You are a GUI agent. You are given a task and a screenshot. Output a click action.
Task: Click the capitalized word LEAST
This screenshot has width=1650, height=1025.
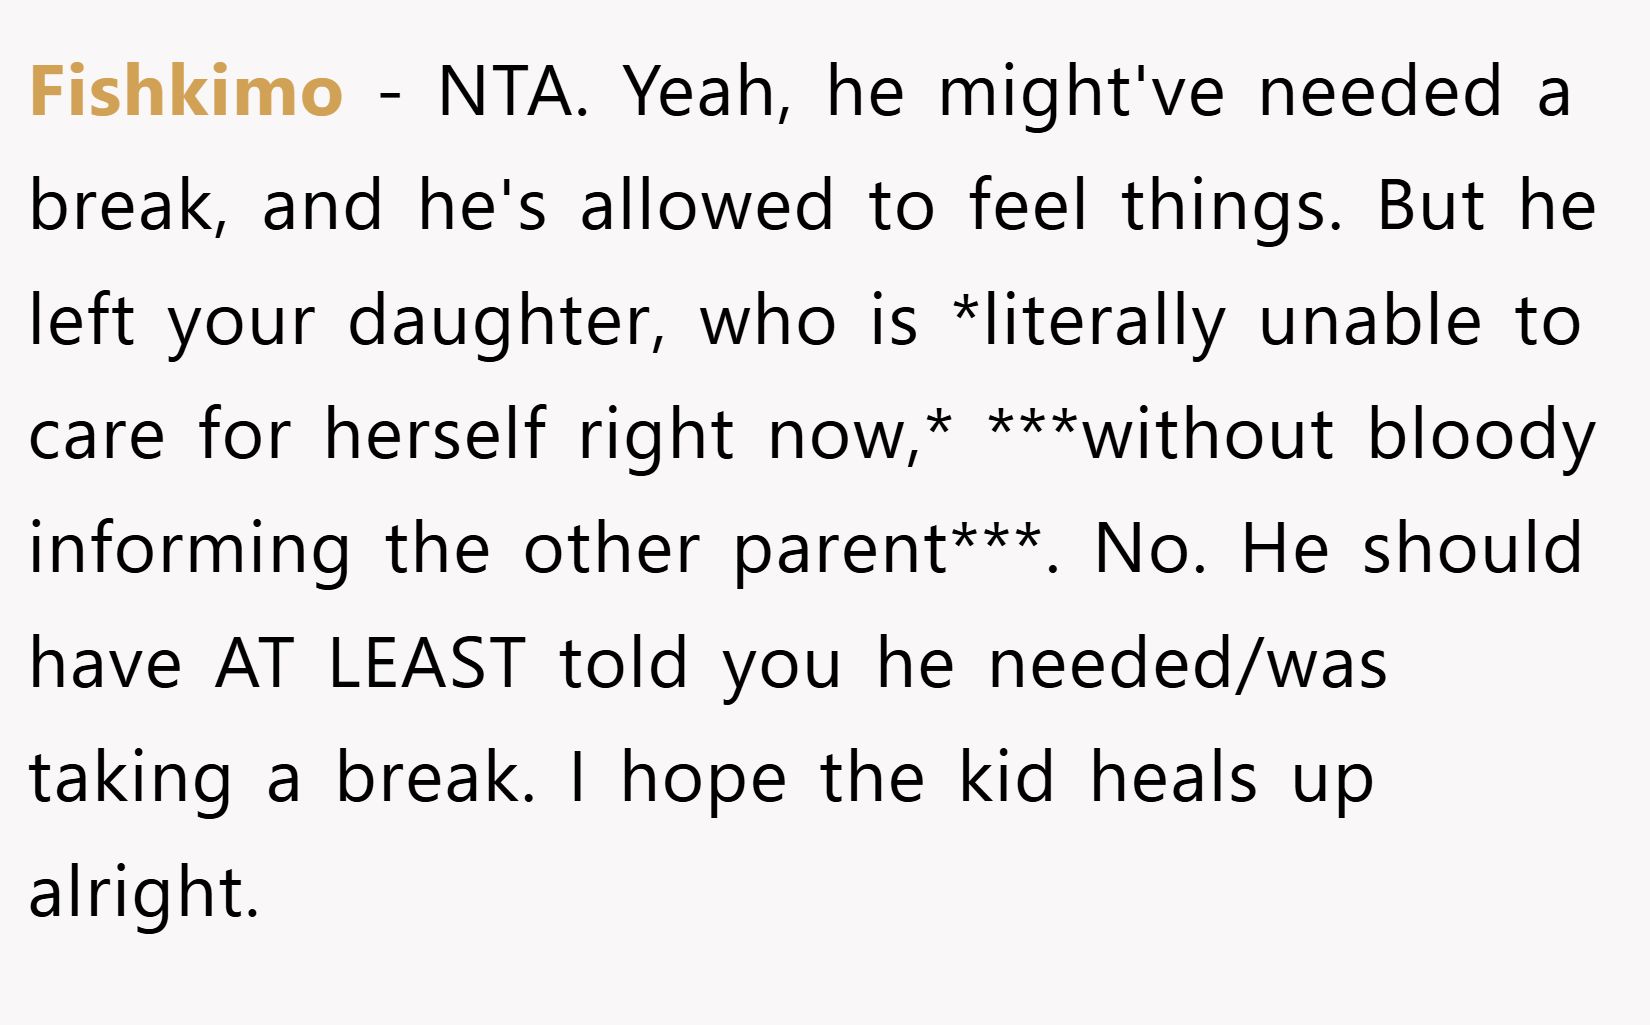click(427, 663)
